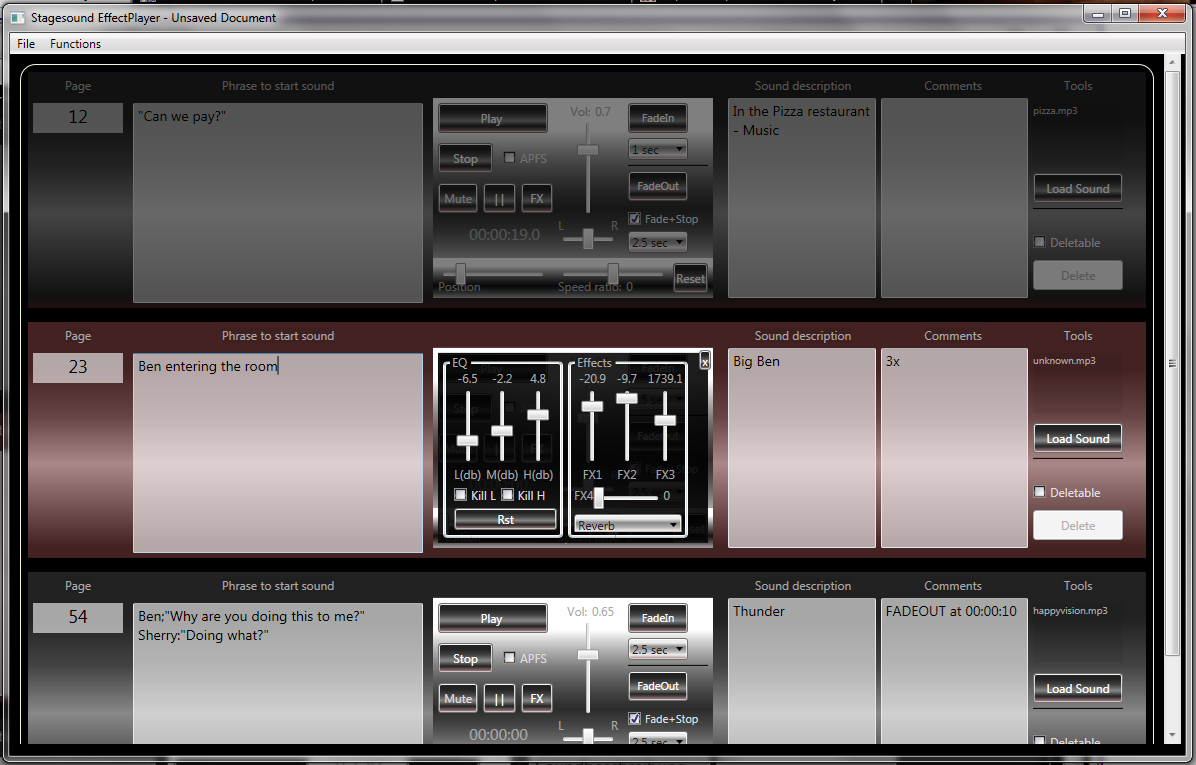Click the empty Comments field on page 12

click(954, 198)
